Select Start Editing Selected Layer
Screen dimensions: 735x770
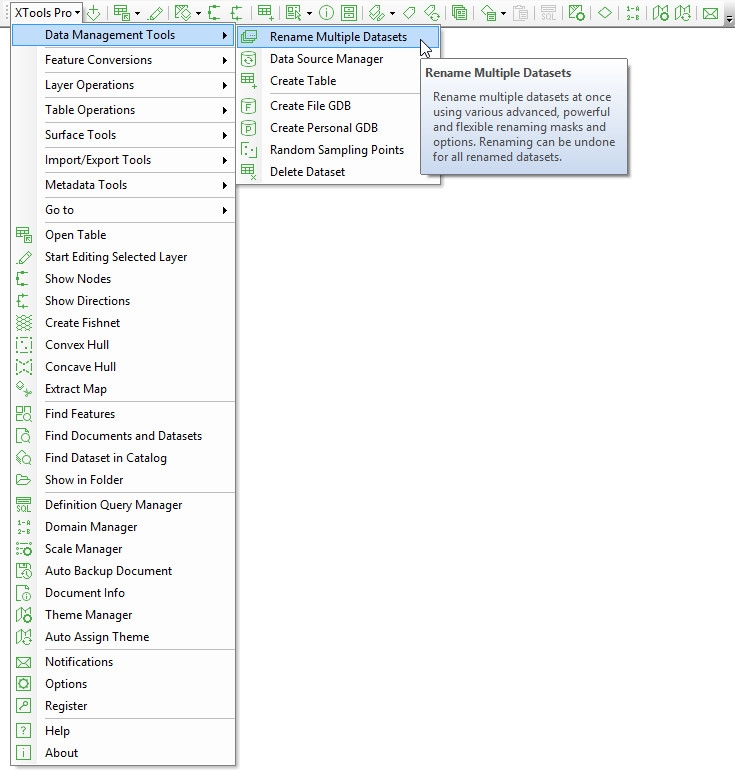(x=124, y=257)
